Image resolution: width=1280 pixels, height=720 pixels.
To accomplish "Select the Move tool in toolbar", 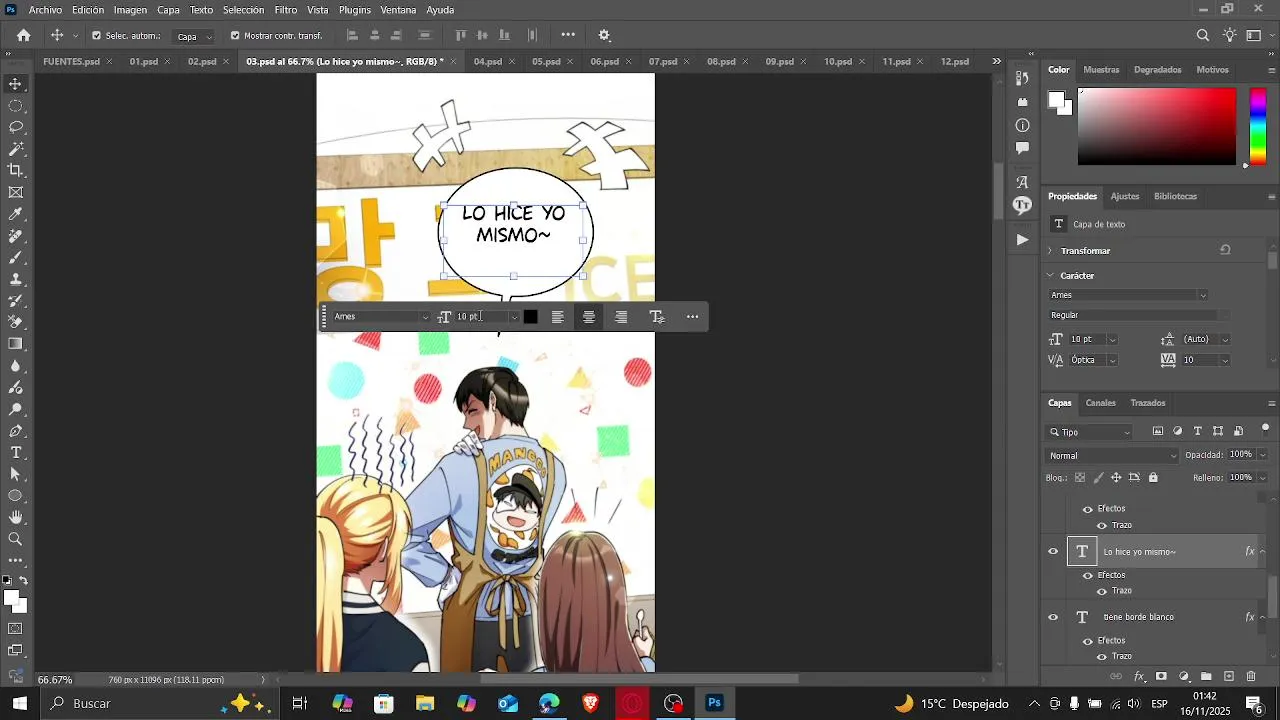I will point(16,84).
